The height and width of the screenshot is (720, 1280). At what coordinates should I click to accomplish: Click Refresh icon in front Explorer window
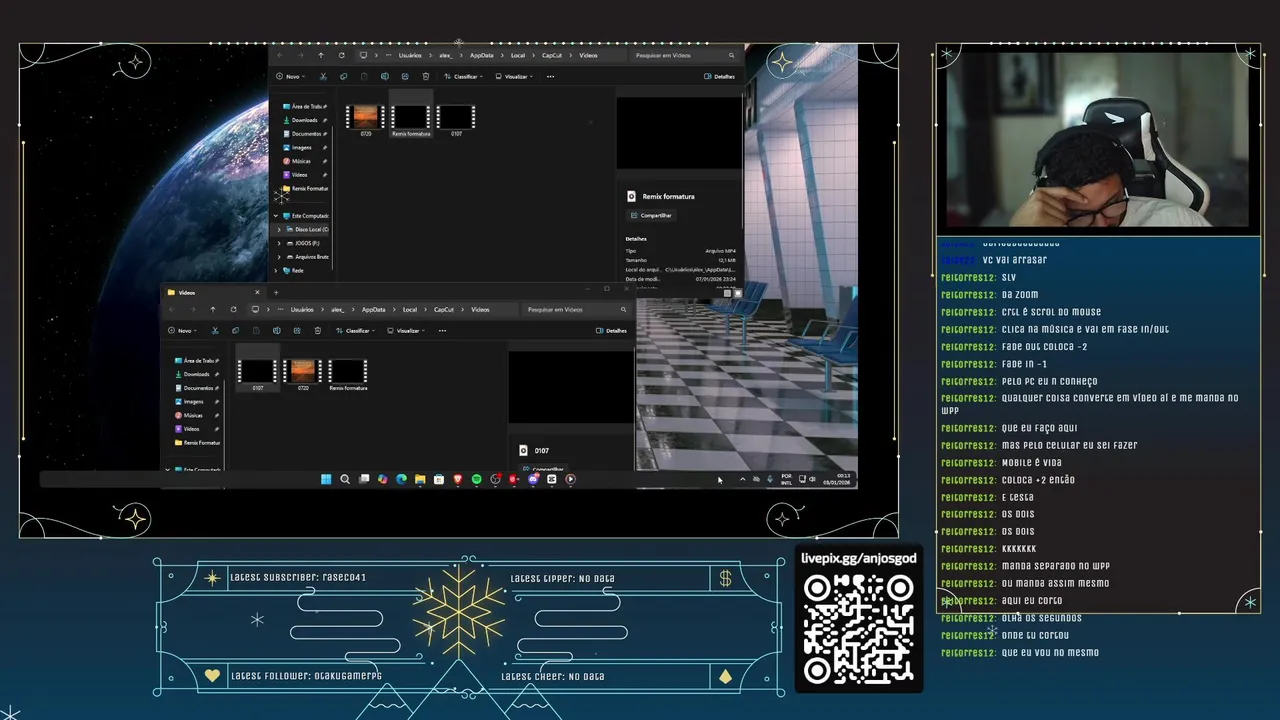point(234,309)
